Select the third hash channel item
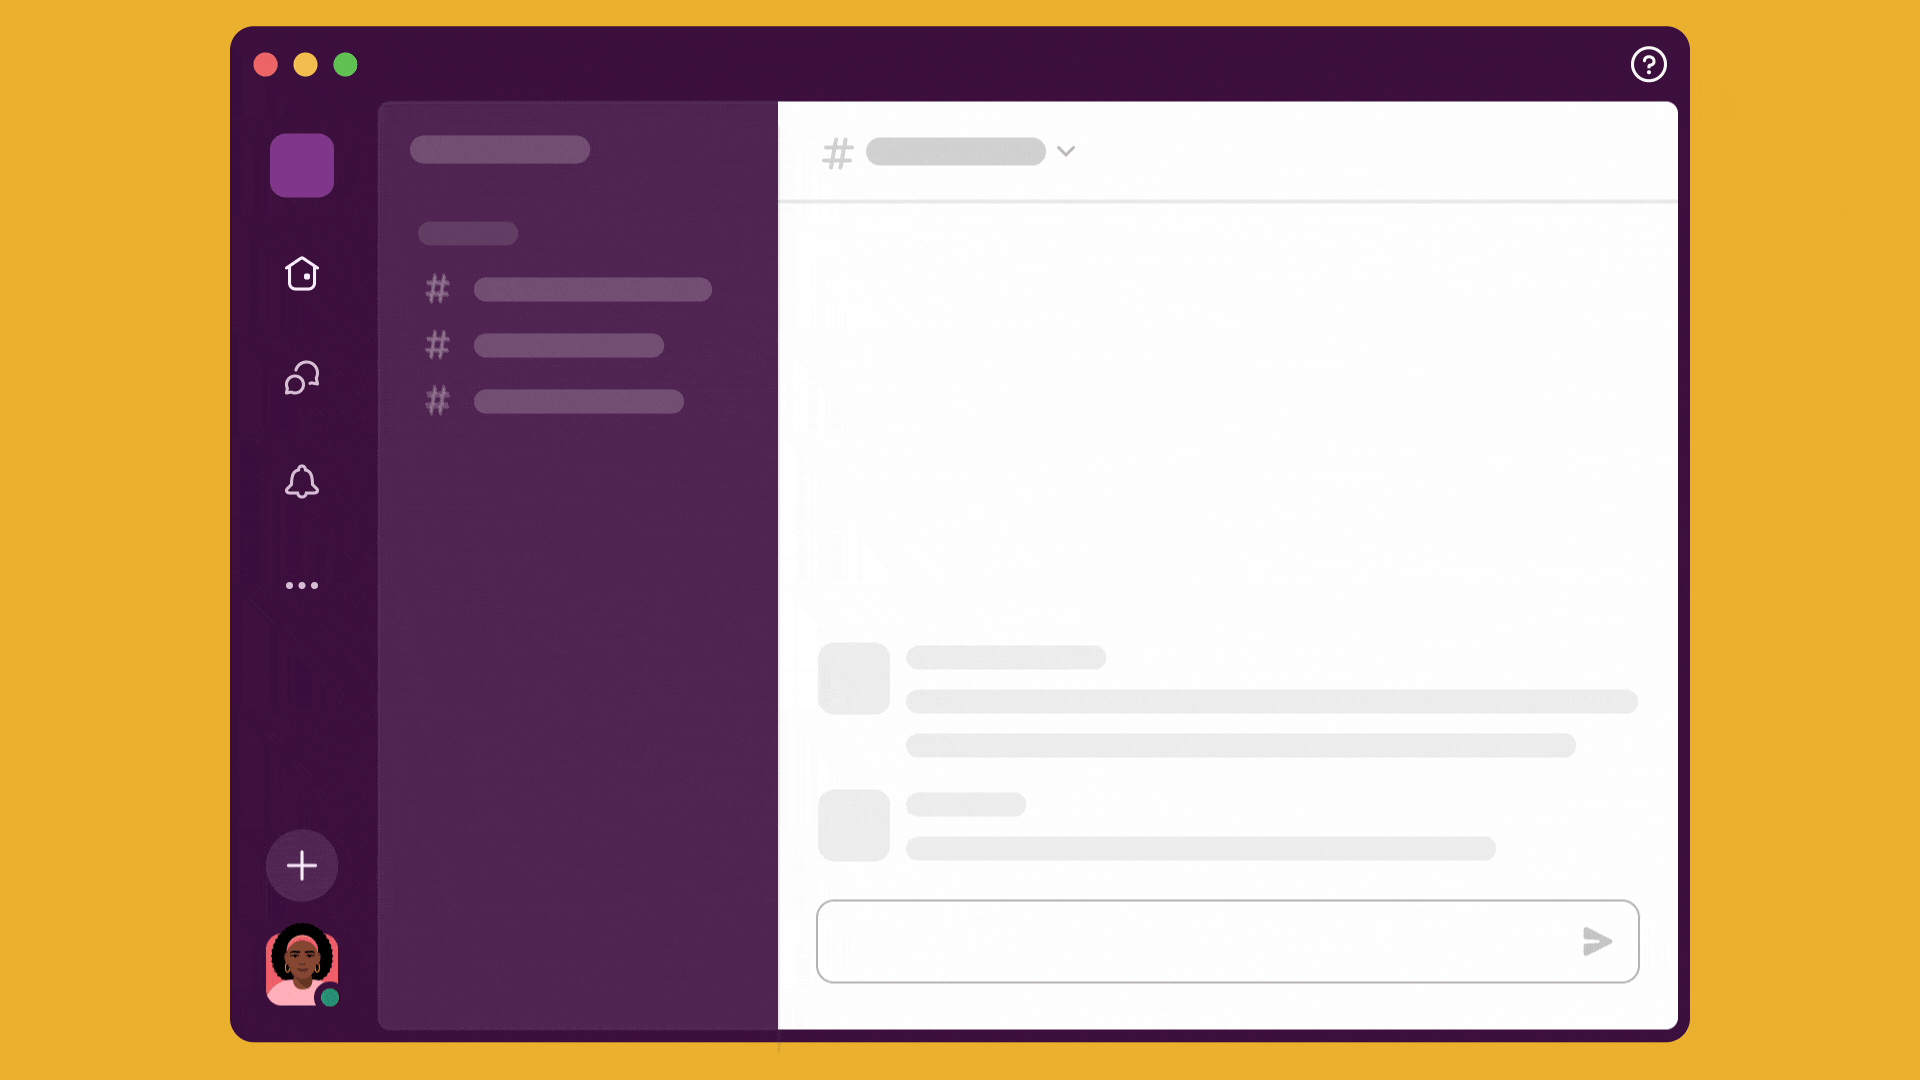 point(554,401)
